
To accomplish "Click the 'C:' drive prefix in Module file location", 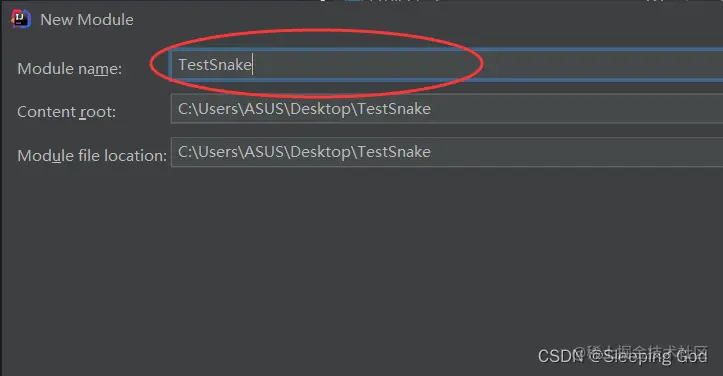I will [x=184, y=152].
